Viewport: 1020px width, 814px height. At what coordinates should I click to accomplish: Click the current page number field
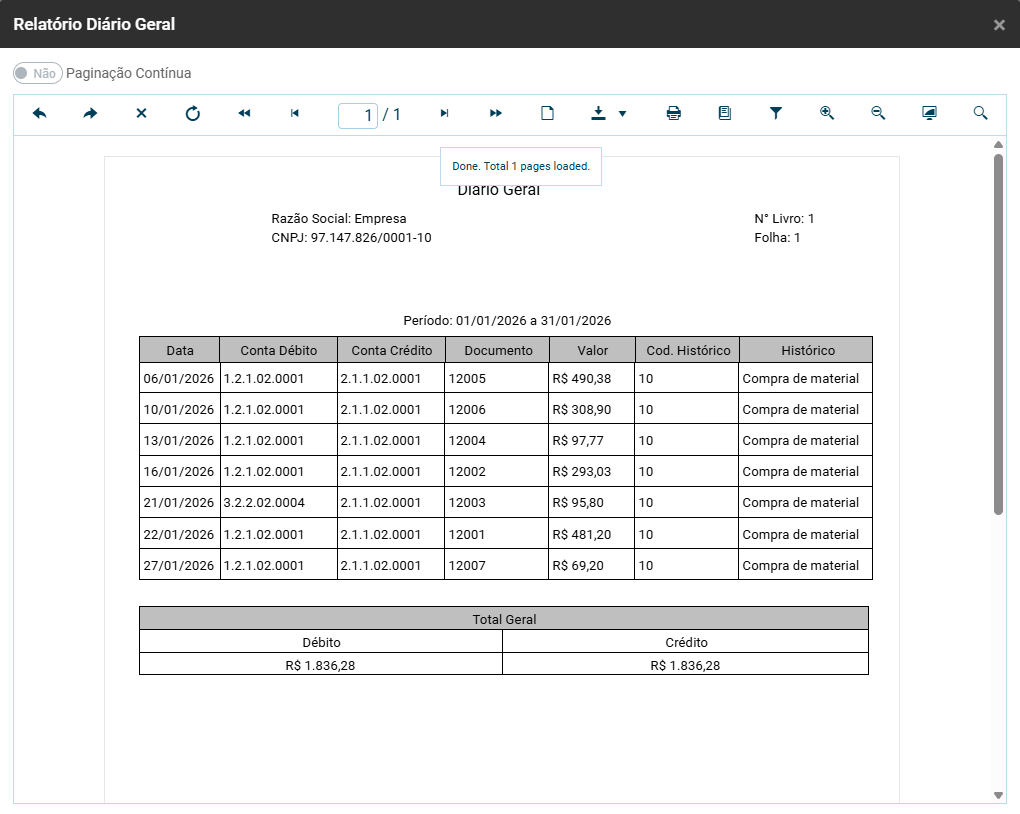tap(358, 116)
